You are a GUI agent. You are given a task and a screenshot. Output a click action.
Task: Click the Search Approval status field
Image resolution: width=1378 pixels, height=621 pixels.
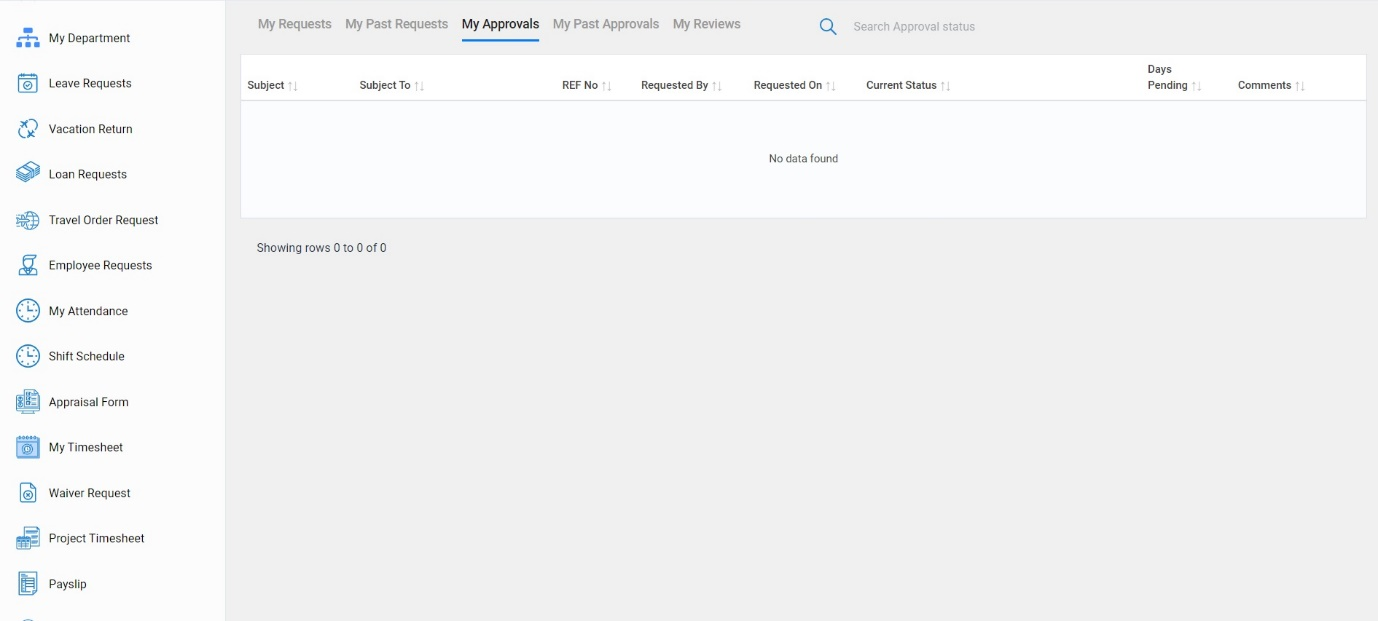[x=913, y=26]
